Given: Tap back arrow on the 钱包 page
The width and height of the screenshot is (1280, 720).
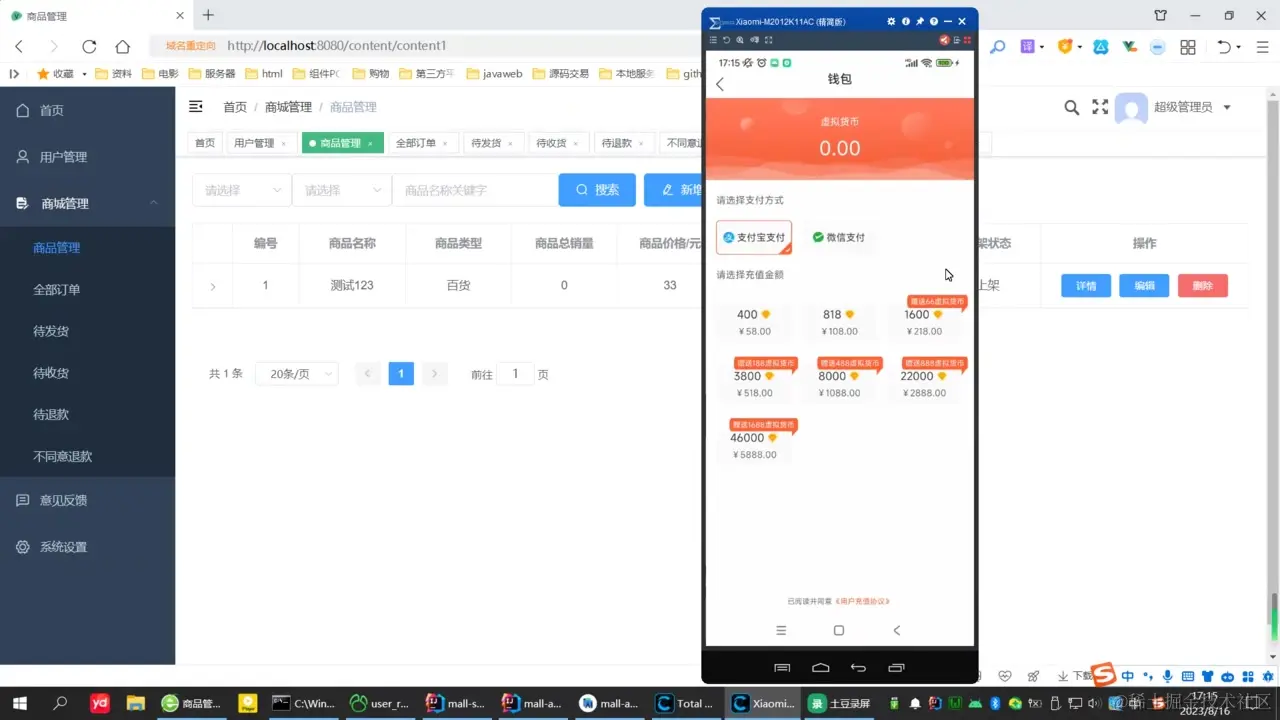Looking at the screenshot, I should pos(720,84).
